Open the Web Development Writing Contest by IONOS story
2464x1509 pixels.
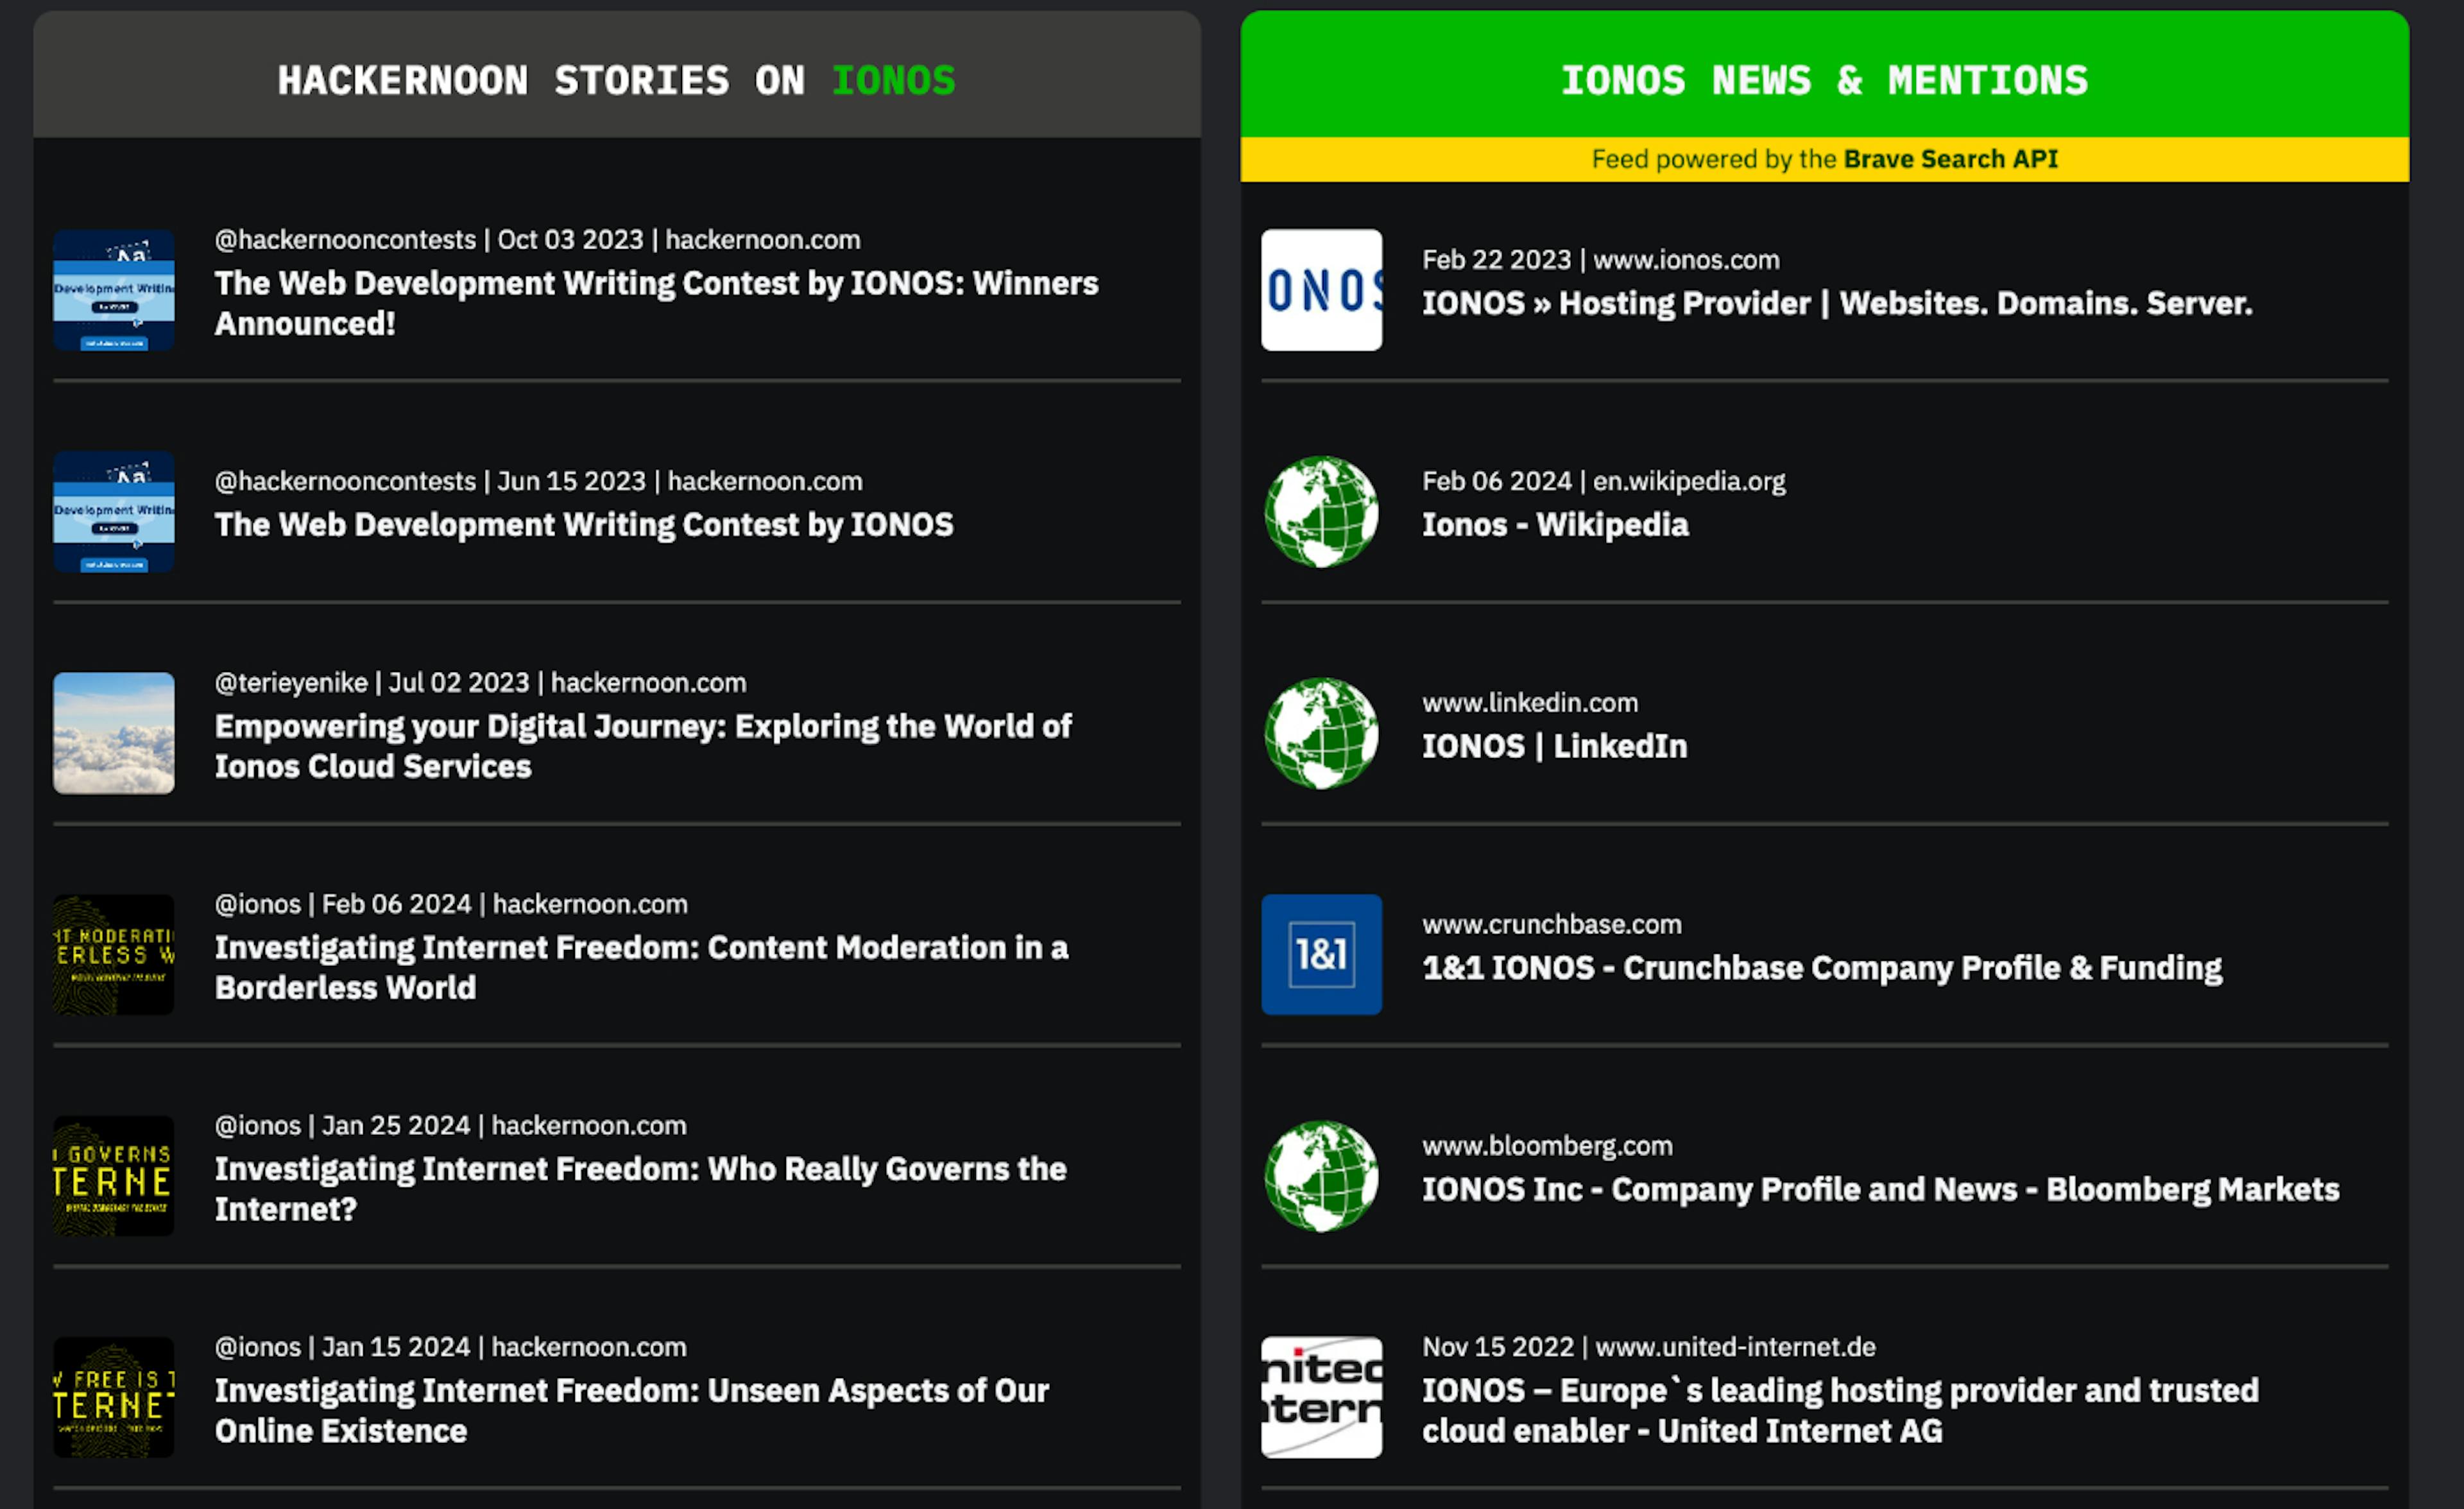pyautogui.click(x=584, y=525)
